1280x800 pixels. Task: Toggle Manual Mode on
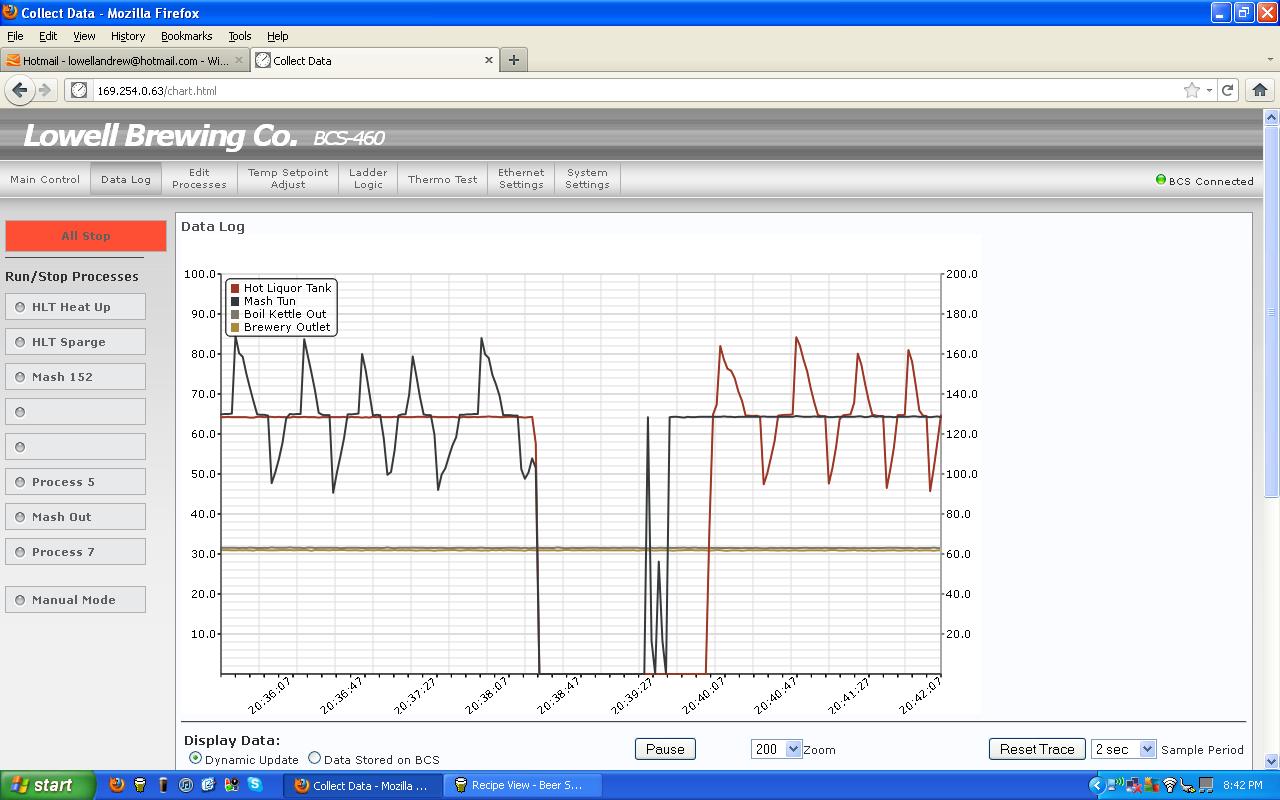75,600
